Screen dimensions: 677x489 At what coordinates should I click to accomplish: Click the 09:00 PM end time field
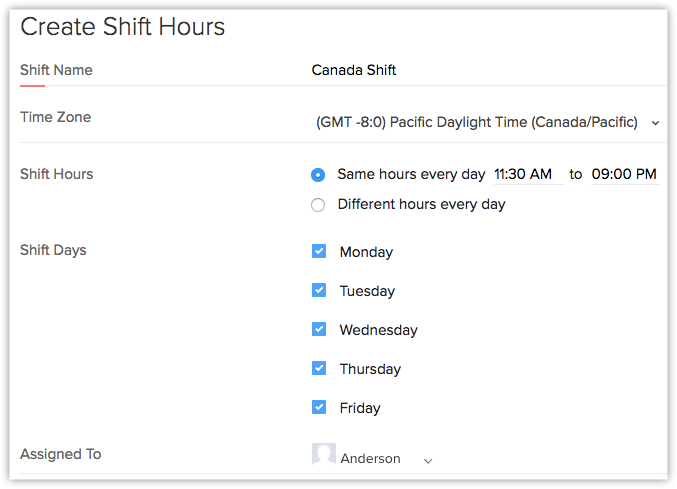(x=624, y=174)
